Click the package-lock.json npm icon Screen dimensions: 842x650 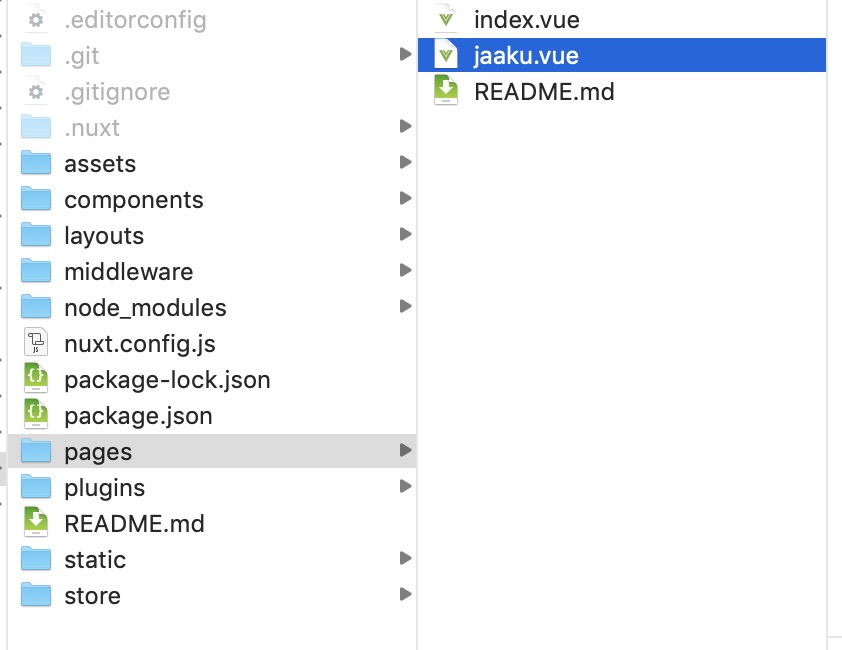pyautogui.click(x=35, y=379)
